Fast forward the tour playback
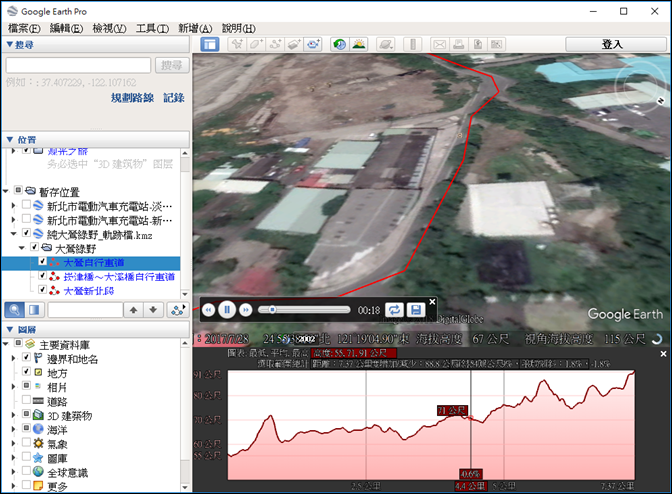The width and height of the screenshot is (672, 494). click(246, 310)
